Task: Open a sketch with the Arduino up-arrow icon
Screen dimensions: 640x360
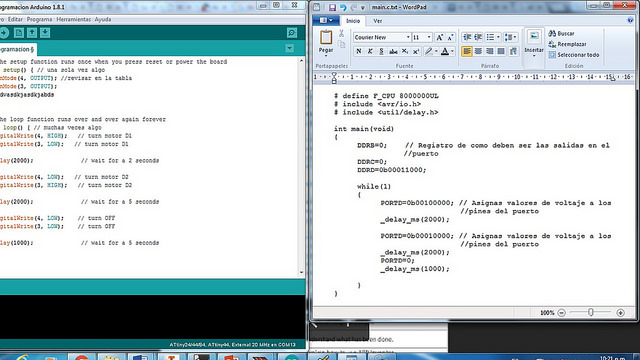Action: click(32, 33)
